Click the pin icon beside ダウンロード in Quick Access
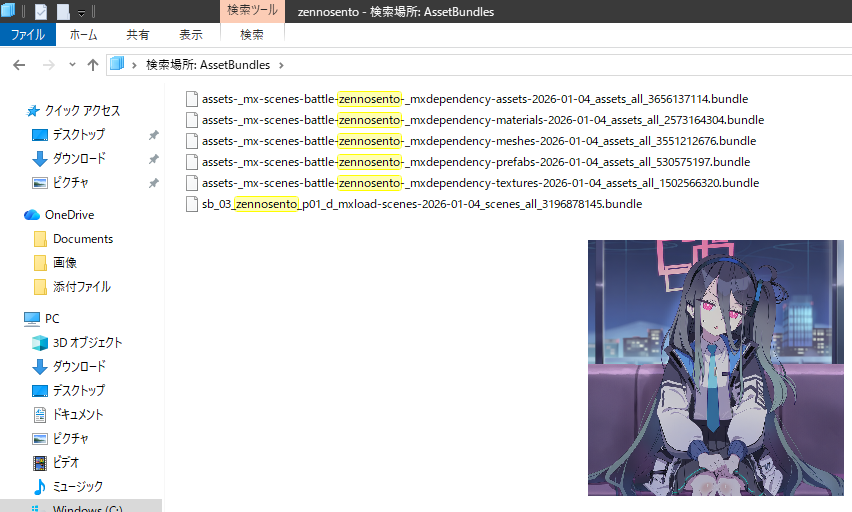 tap(153, 159)
